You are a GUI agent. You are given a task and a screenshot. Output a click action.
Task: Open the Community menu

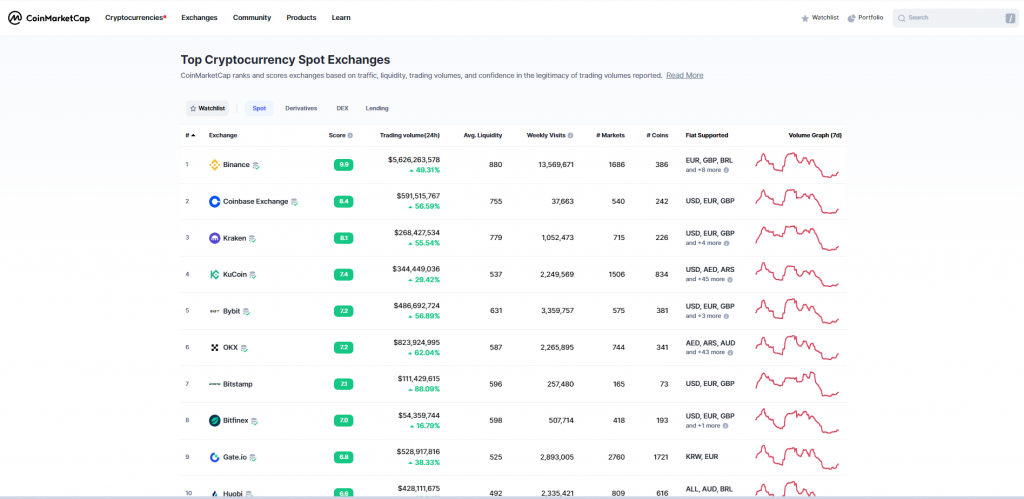pyautogui.click(x=252, y=18)
